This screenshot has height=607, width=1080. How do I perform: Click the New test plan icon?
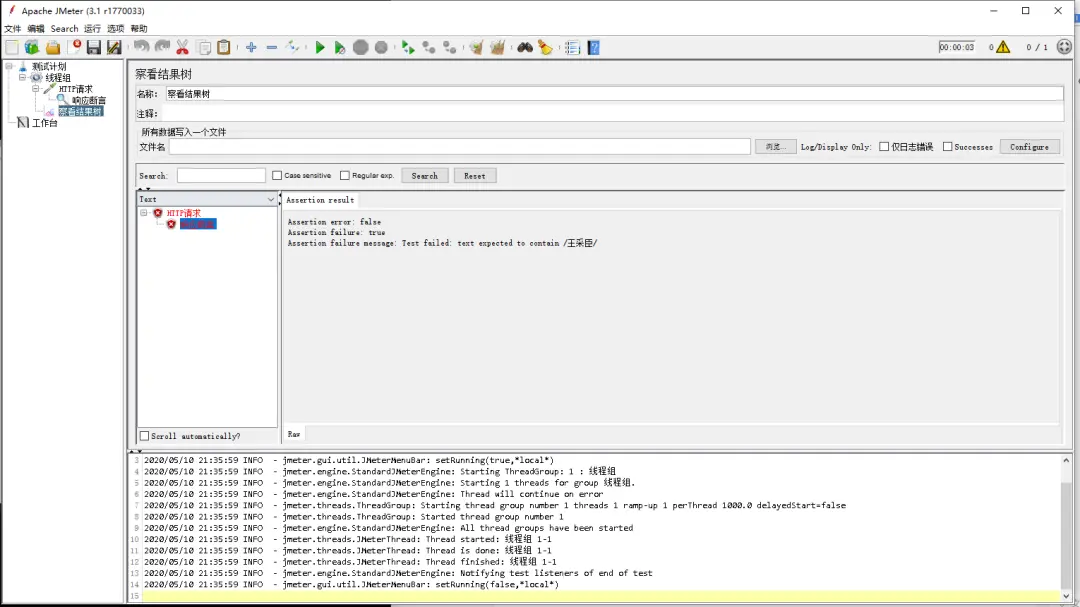coord(12,48)
